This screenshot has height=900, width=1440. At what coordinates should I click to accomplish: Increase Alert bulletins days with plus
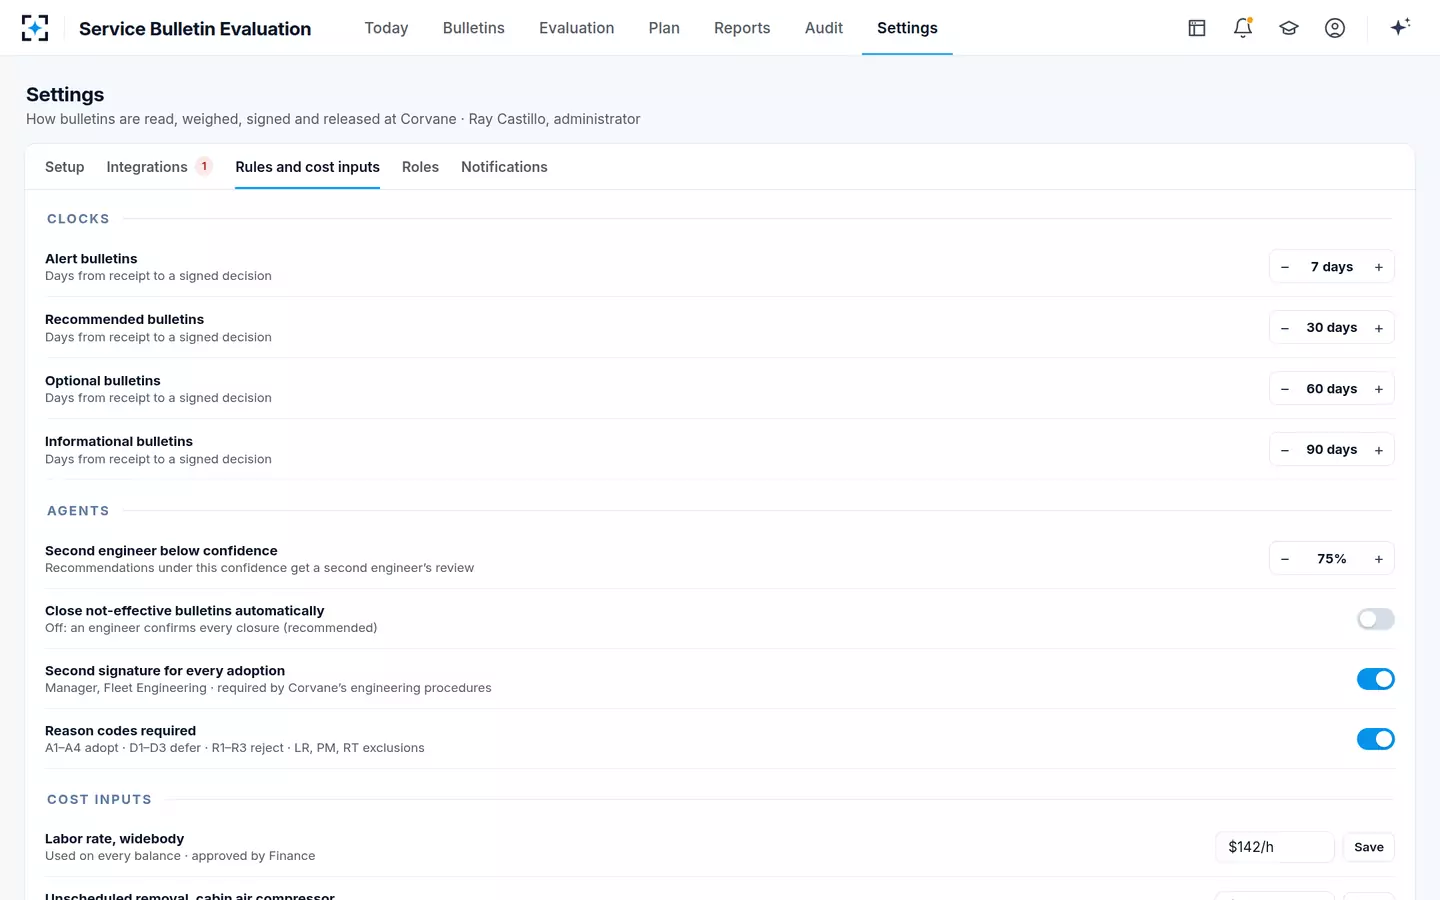click(x=1379, y=267)
